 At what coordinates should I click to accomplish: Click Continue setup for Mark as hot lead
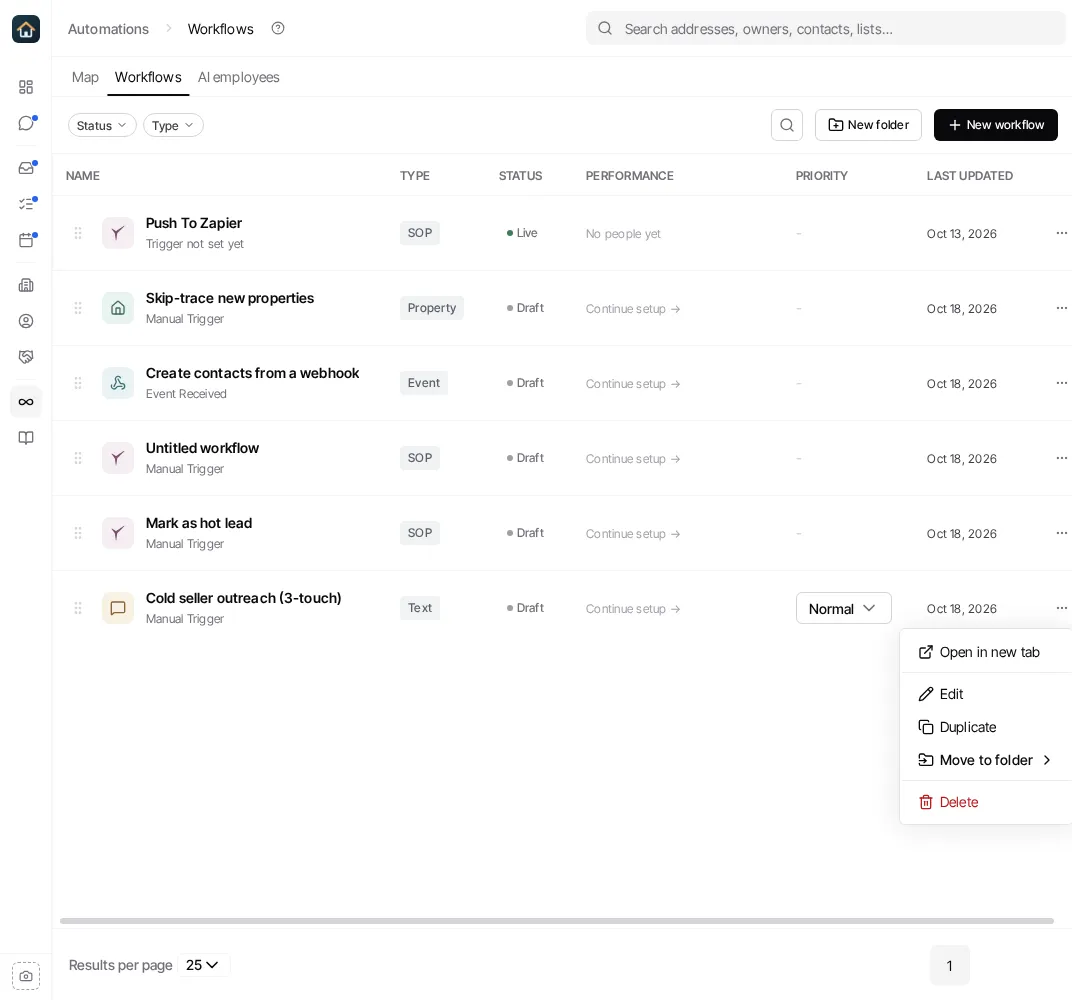[x=632, y=534]
